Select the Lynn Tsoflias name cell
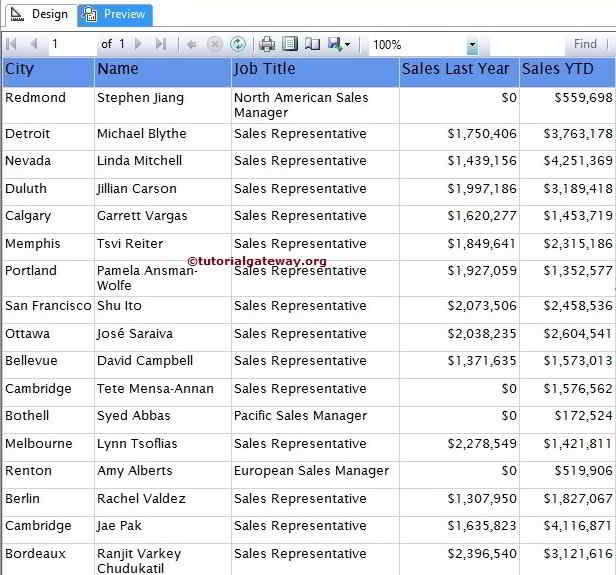 tap(163, 447)
